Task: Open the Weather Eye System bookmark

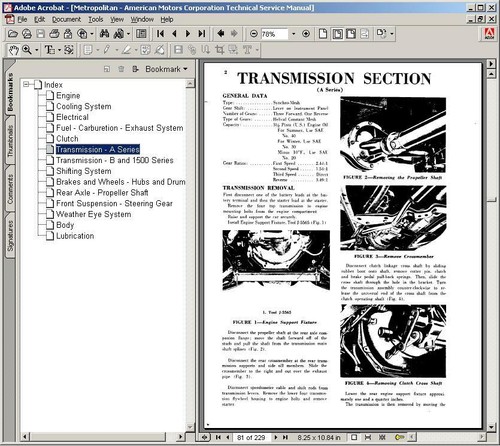Action: (x=93, y=214)
